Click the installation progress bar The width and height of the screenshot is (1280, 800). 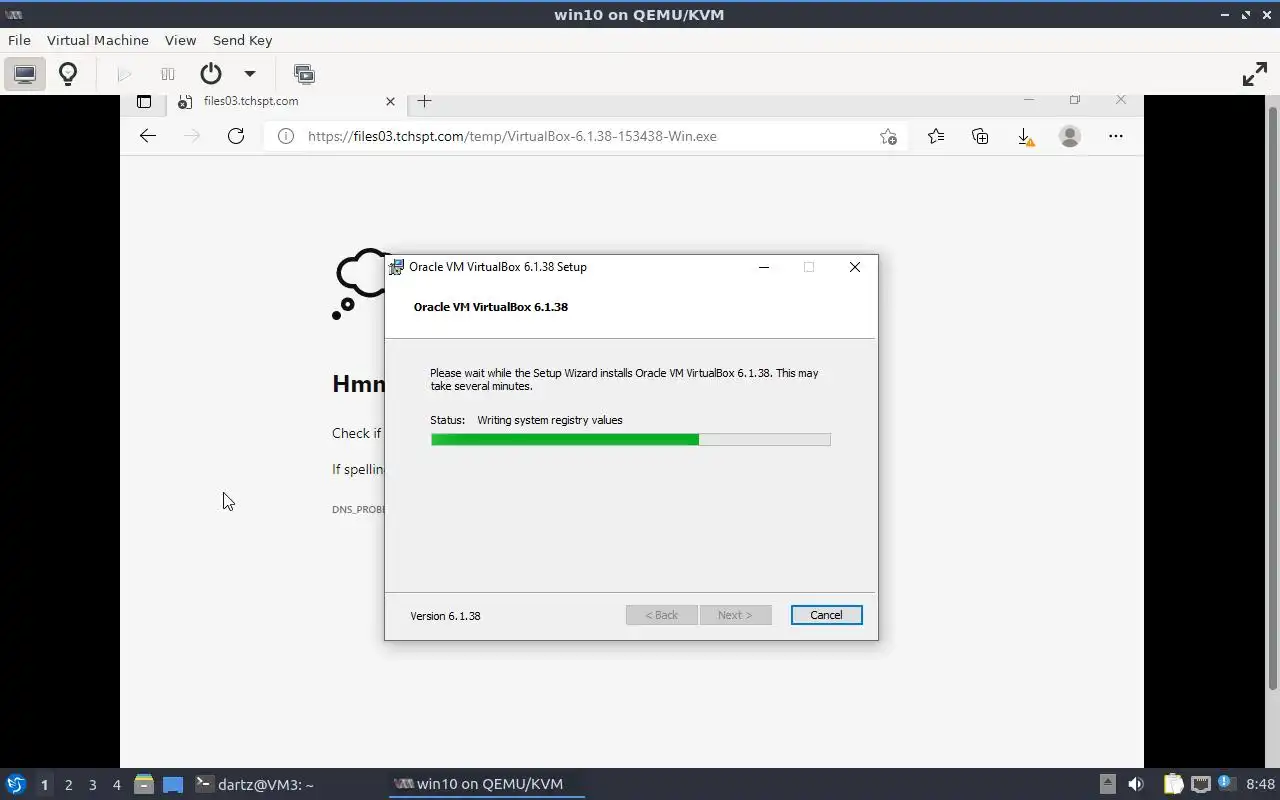[x=630, y=440]
